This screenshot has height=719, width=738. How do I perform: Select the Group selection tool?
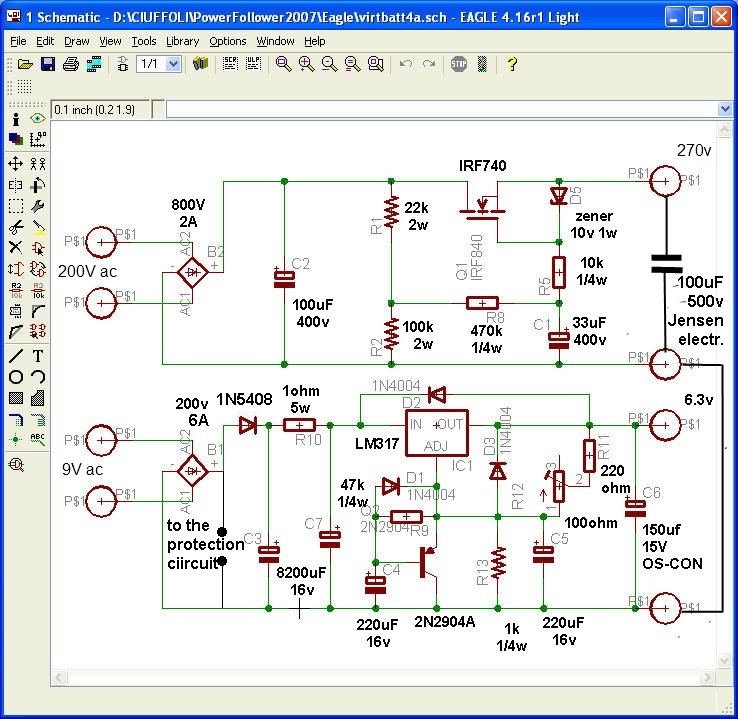coord(16,206)
